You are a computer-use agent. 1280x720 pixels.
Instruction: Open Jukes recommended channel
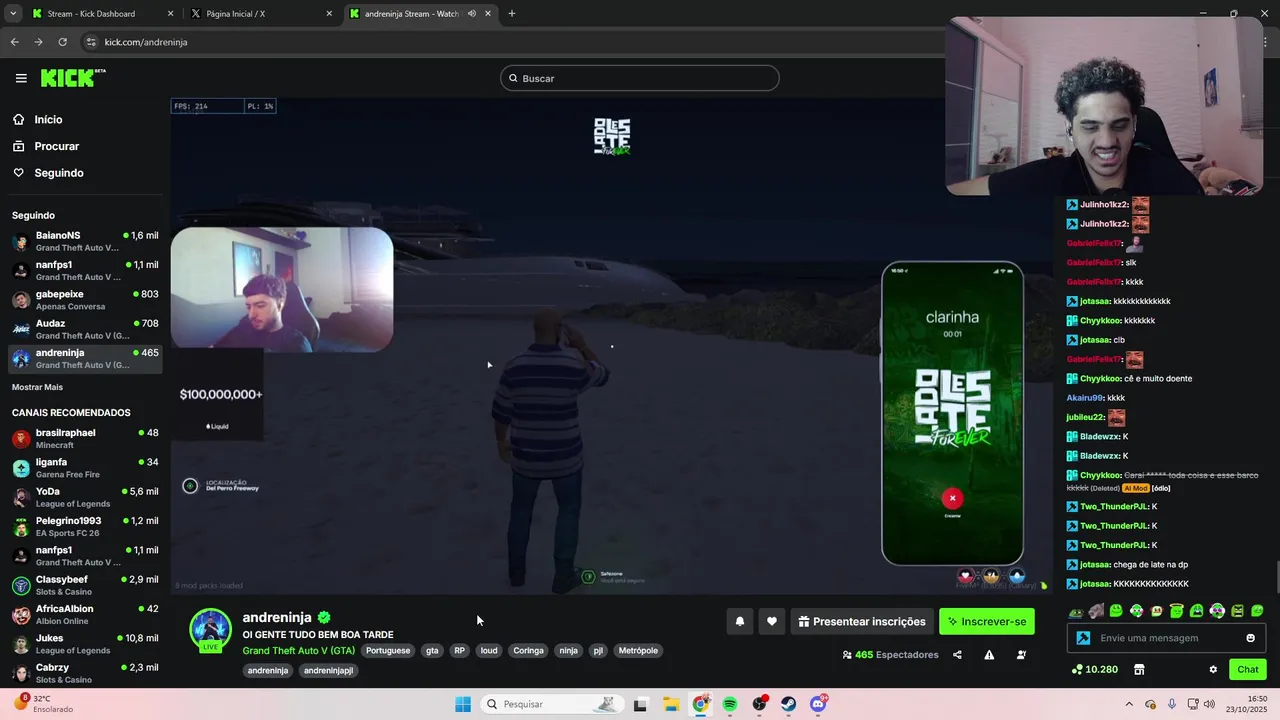pos(85,643)
